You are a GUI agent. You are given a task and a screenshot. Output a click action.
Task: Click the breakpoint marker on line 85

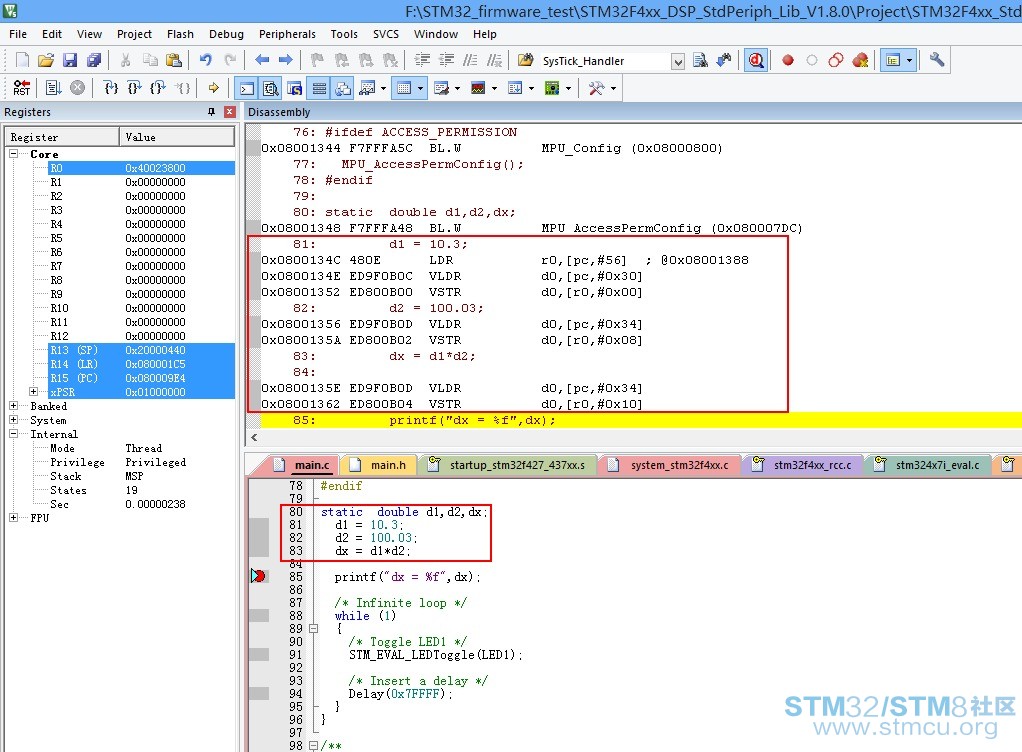coord(258,576)
